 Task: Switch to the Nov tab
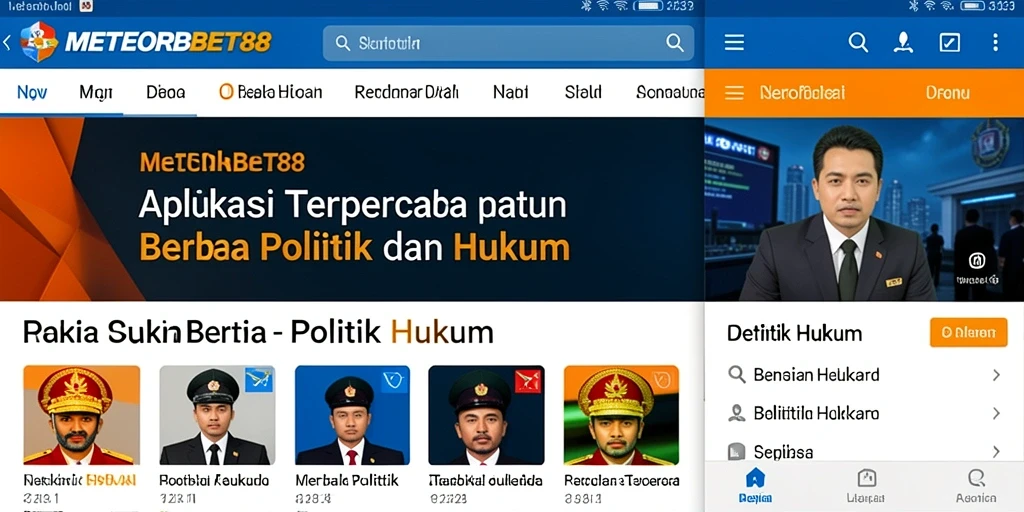(x=31, y=92)
